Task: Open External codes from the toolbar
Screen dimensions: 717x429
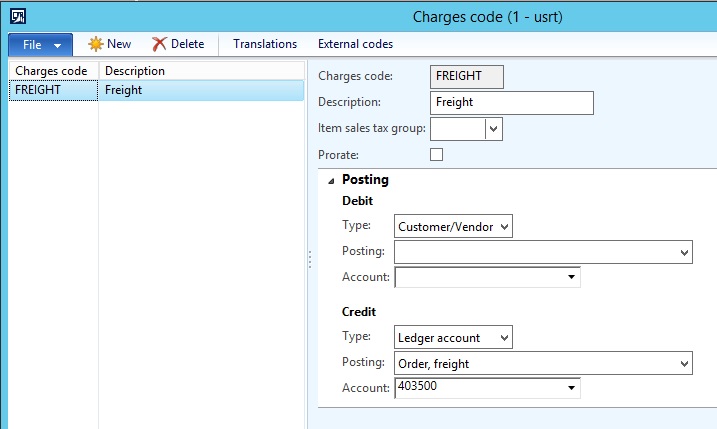Action: pyautogui.click(x=355, y=44)
